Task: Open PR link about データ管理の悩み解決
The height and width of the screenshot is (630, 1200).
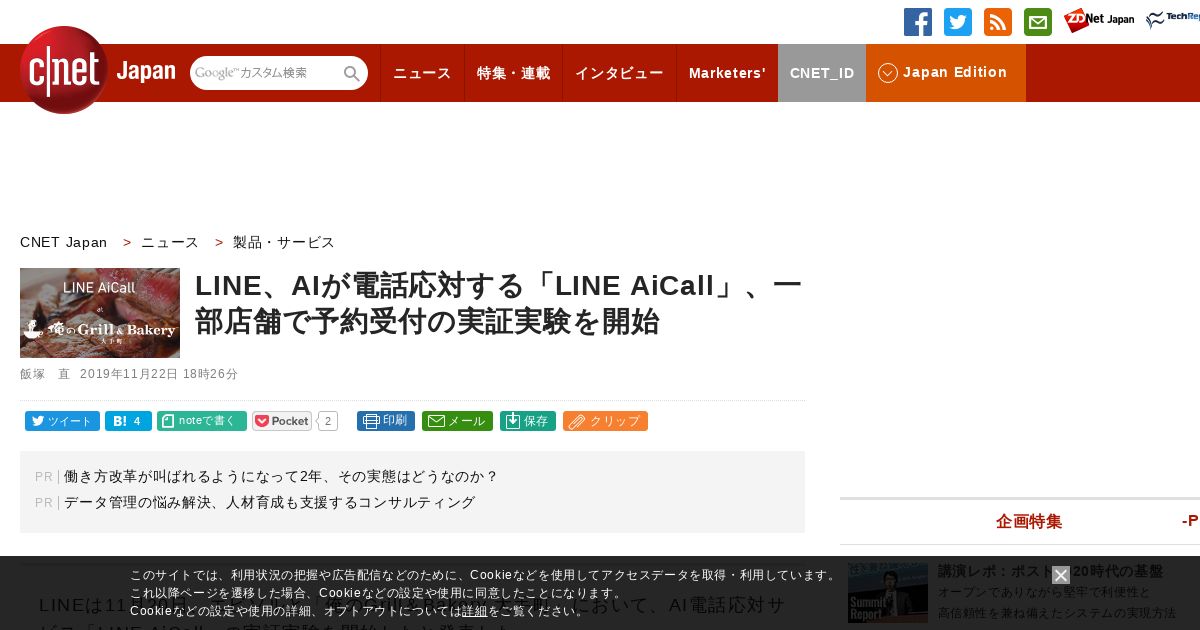Action: (270, 503)
